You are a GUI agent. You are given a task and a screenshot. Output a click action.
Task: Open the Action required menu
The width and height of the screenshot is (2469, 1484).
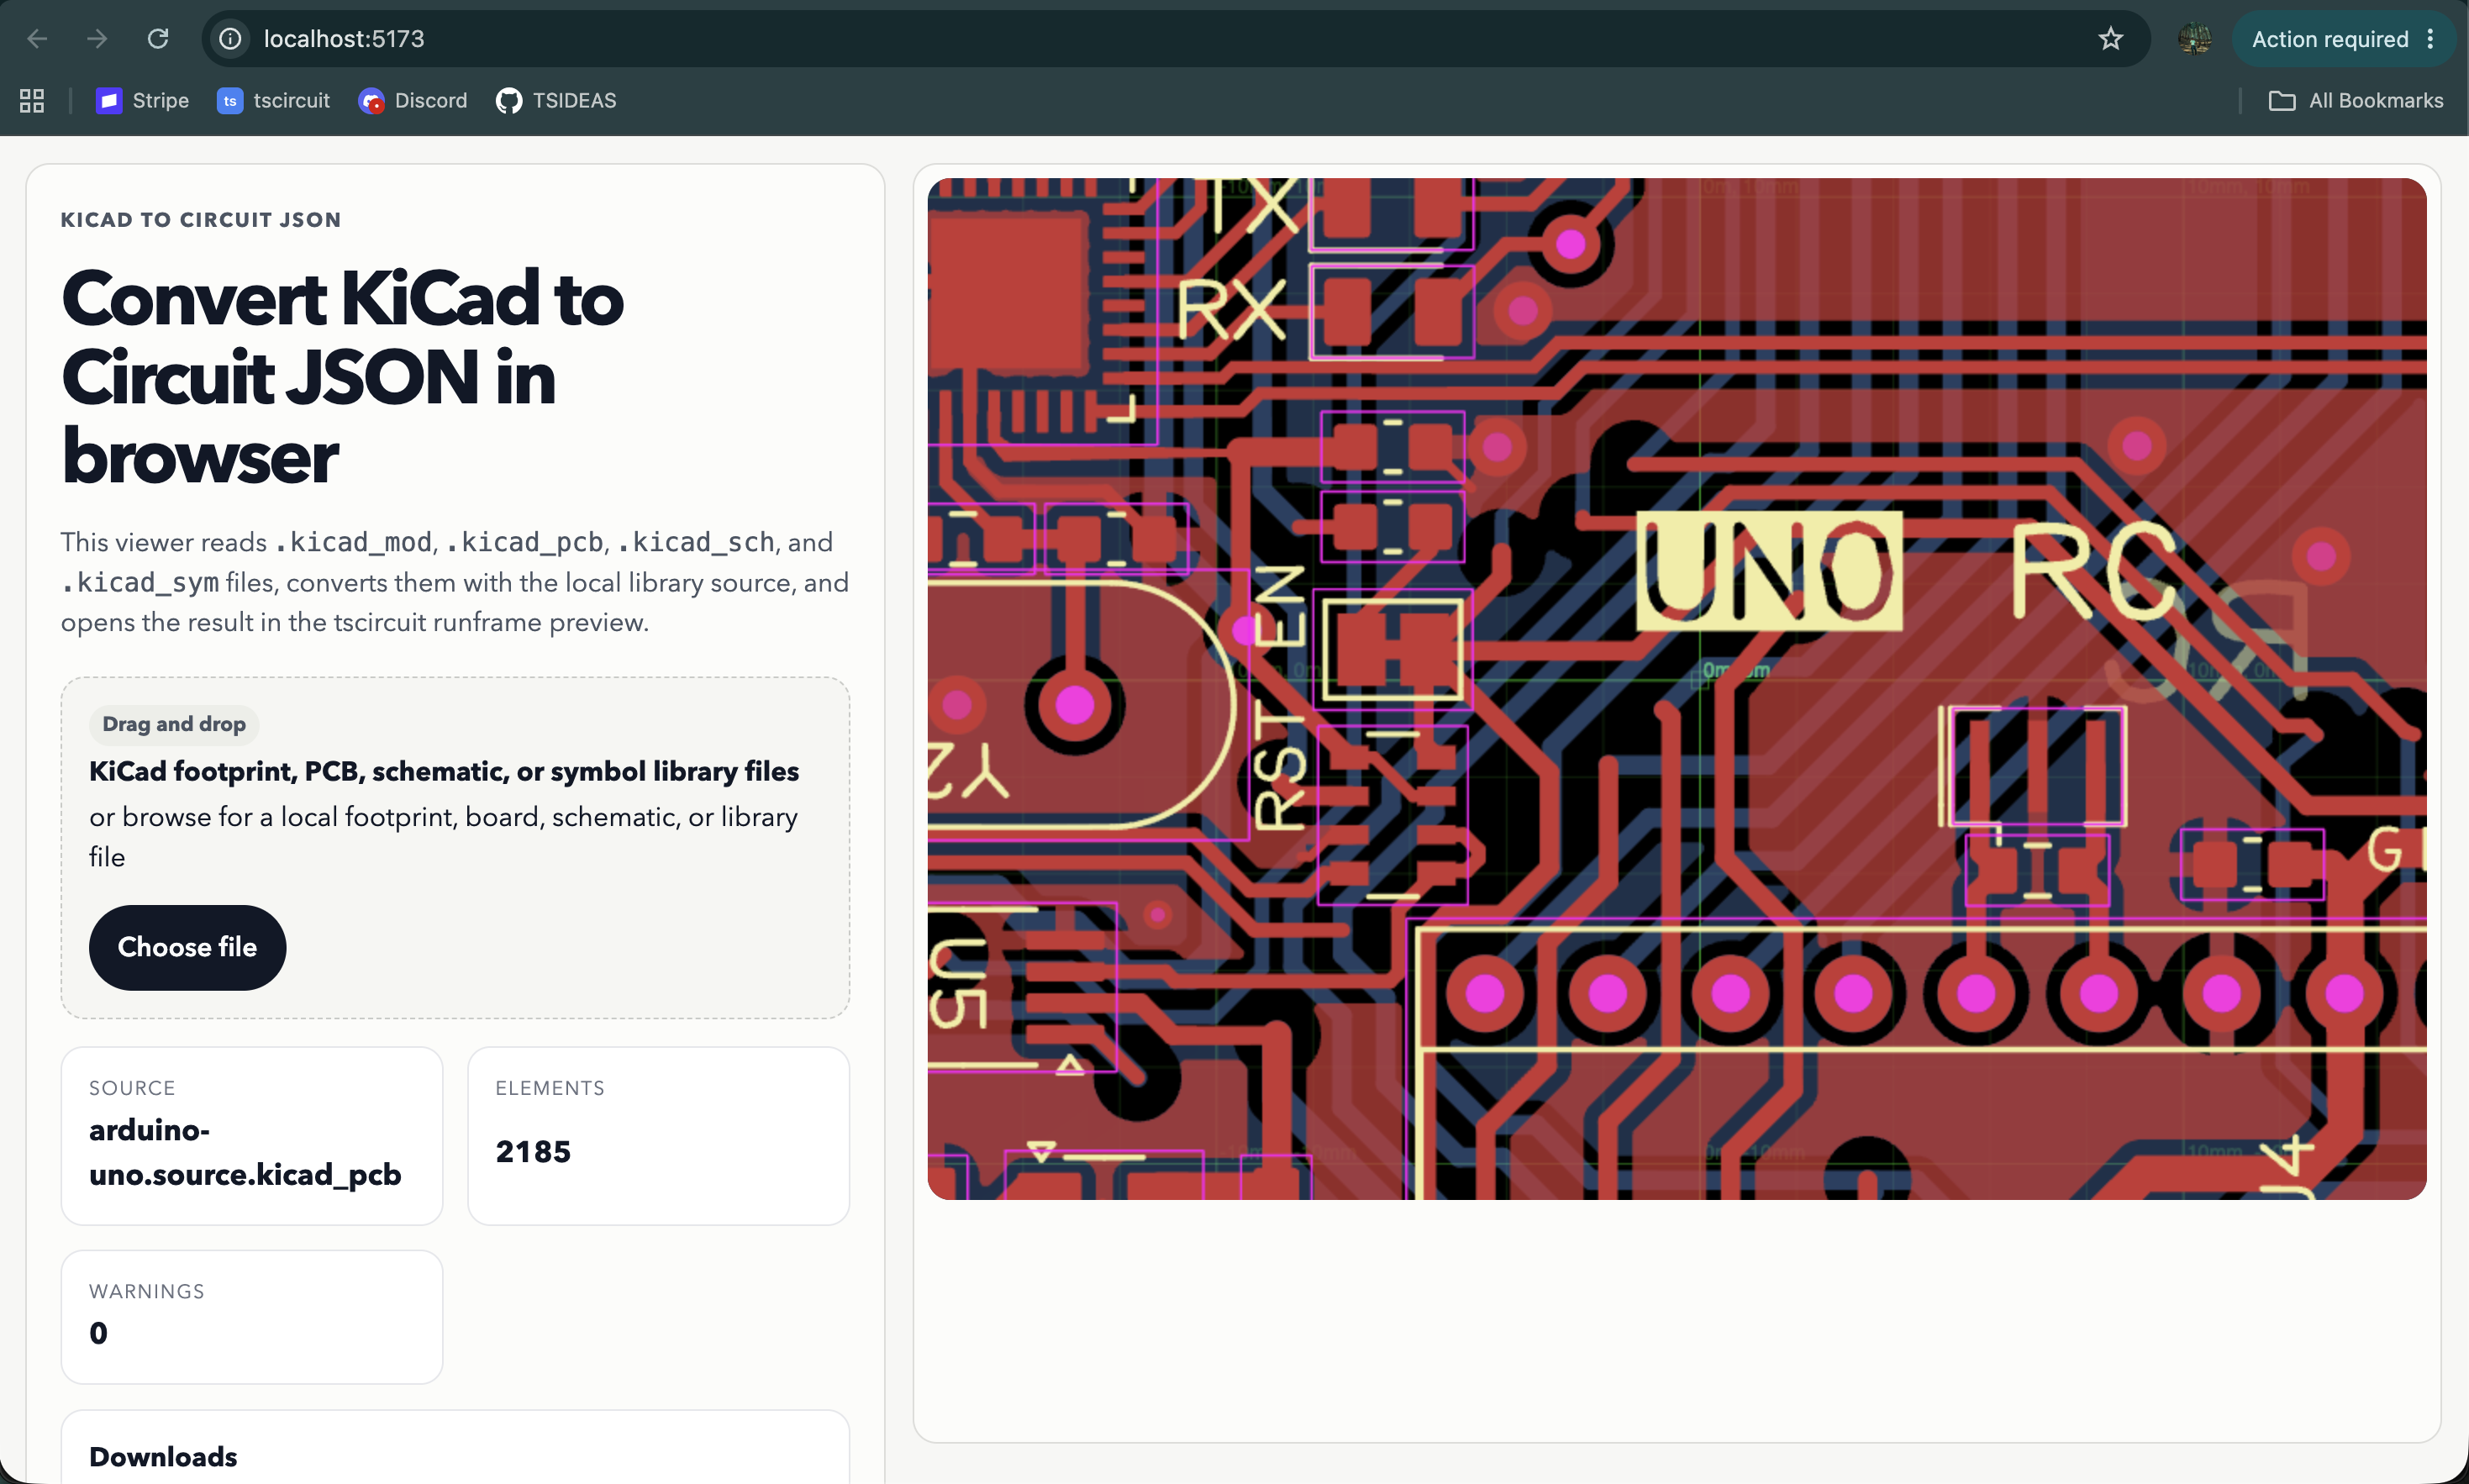(x=2329, y=39)
